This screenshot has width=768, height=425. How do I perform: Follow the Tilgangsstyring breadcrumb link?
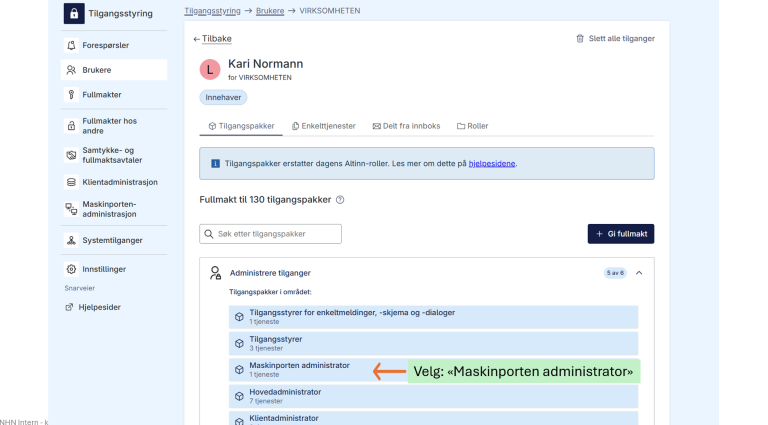(x=213, y=11)
